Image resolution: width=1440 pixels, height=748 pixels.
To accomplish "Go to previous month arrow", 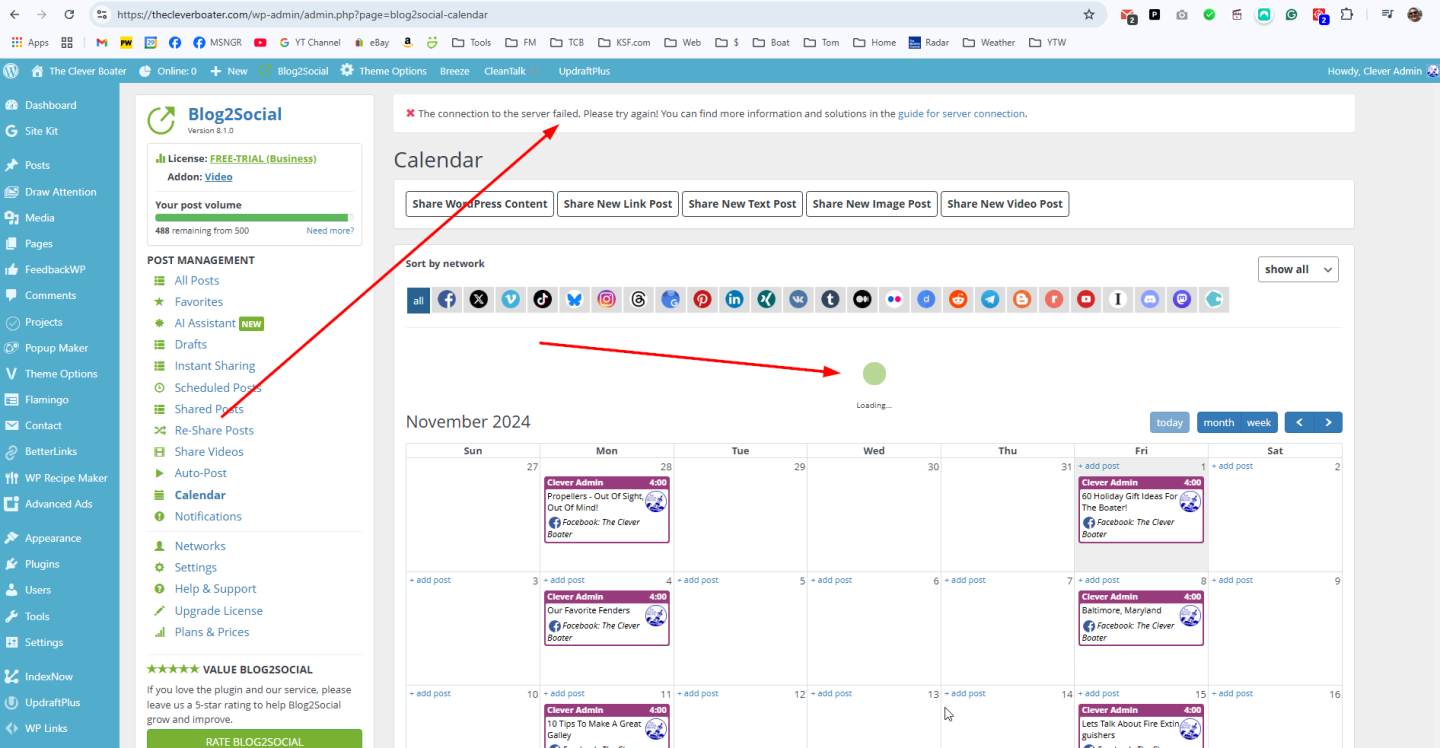I will tap(1299, 422).
